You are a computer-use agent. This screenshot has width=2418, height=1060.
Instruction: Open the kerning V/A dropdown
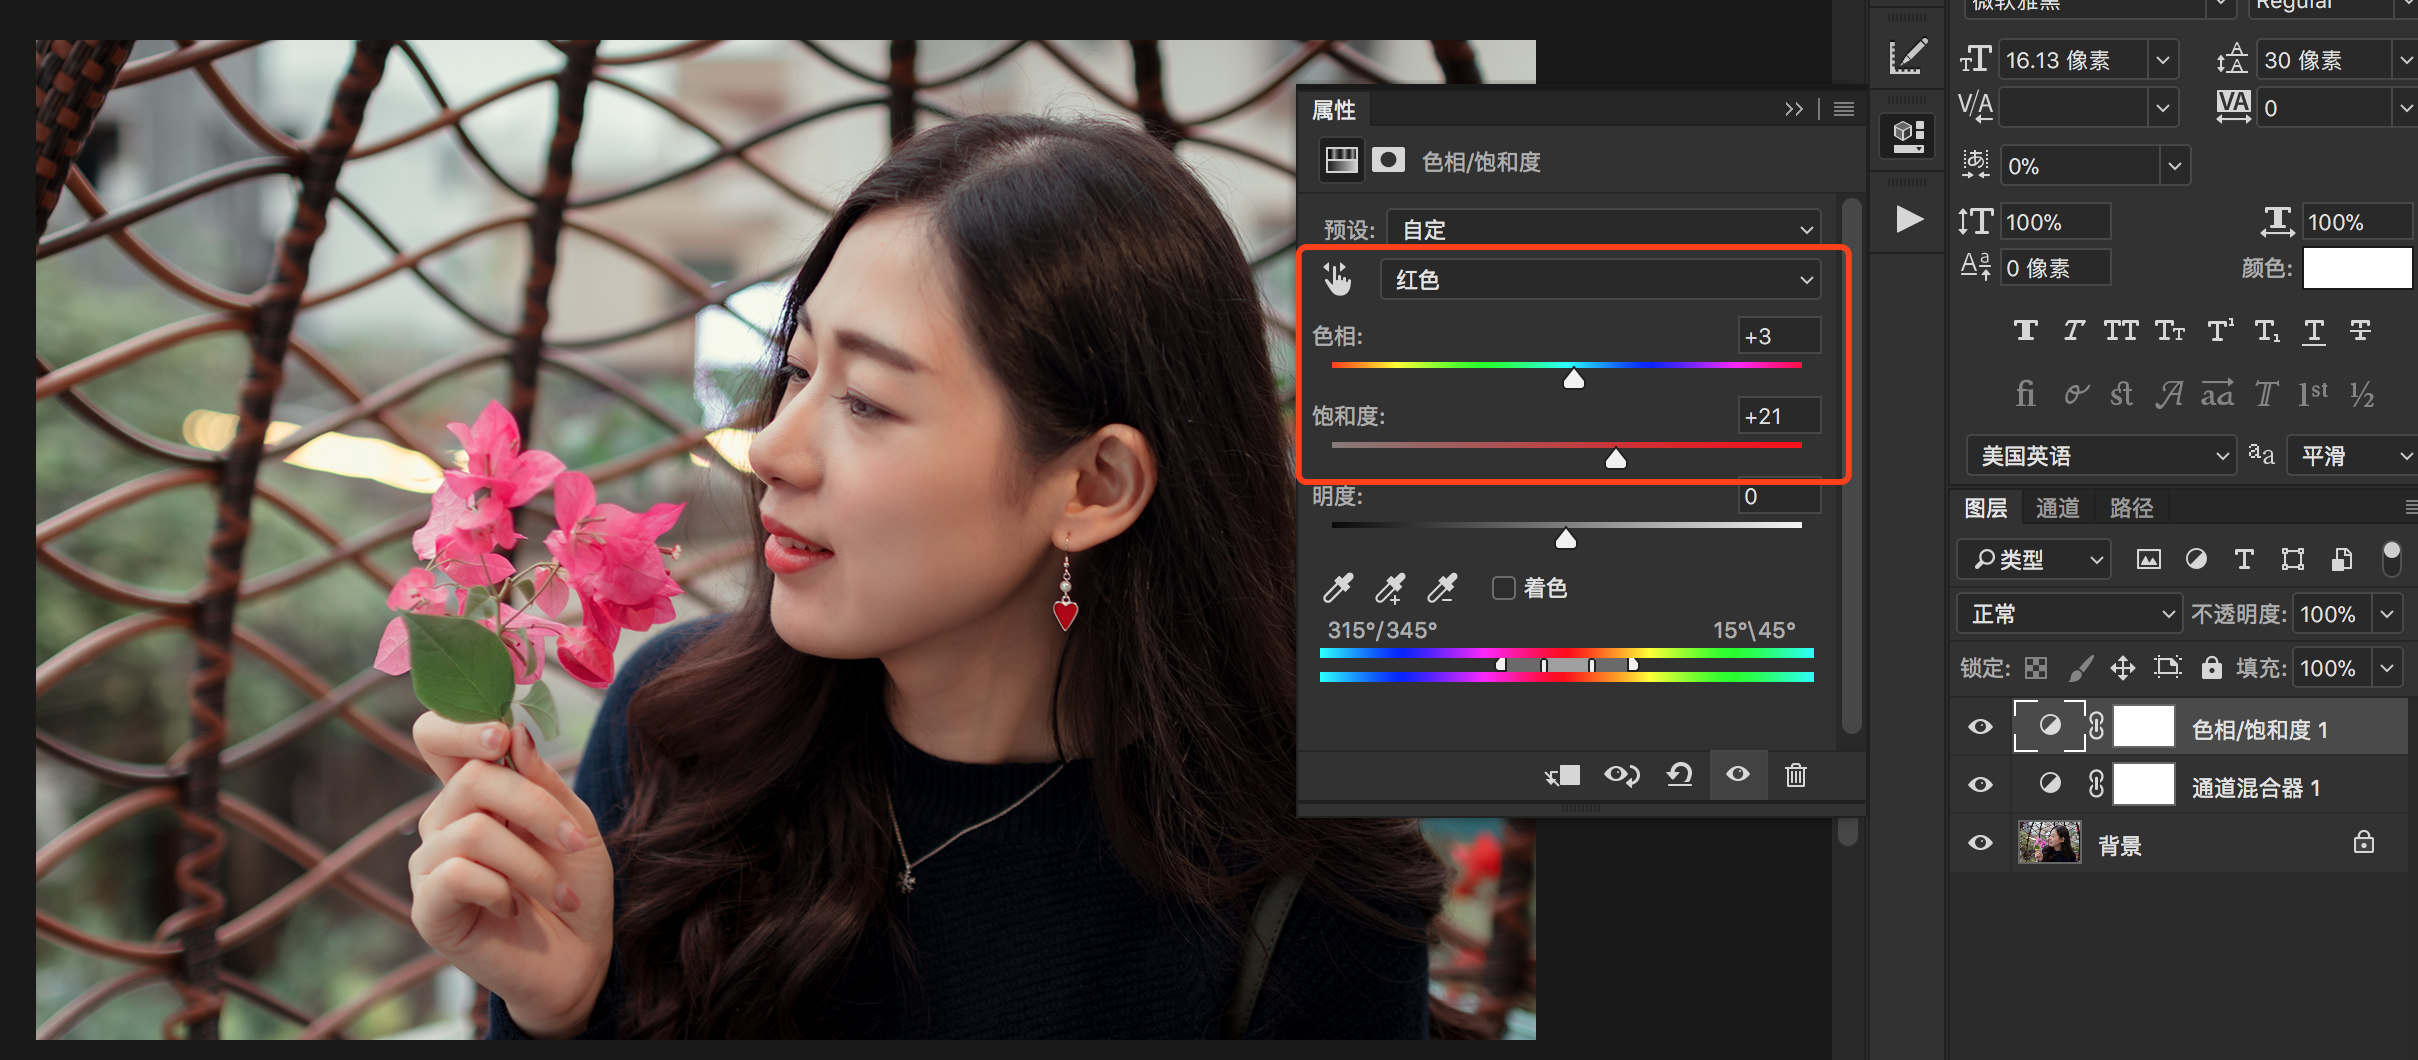[2163, 107]
